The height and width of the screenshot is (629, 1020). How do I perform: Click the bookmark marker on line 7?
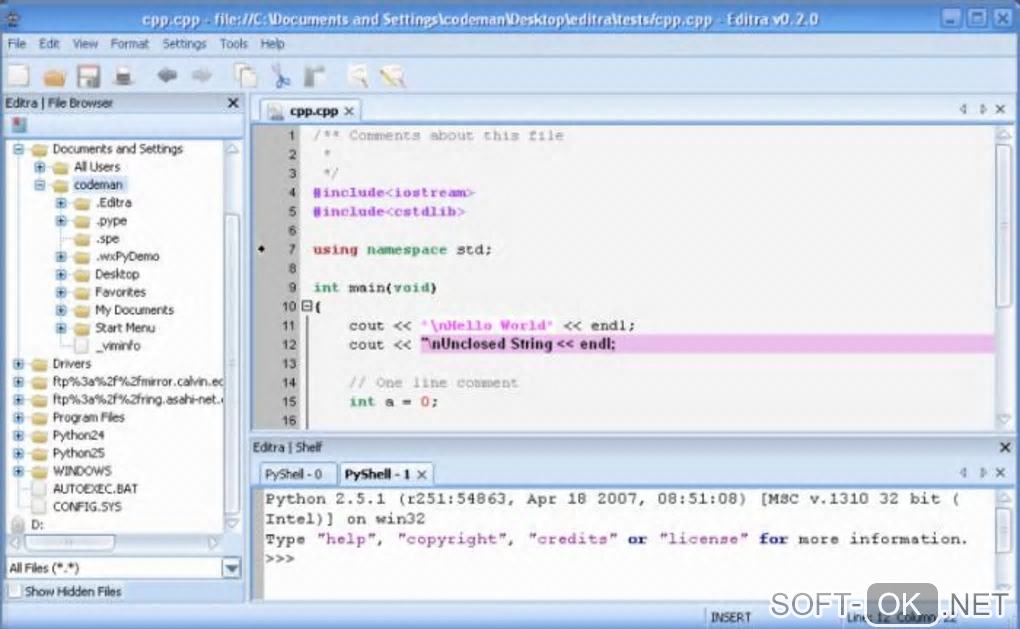[262, 249]
